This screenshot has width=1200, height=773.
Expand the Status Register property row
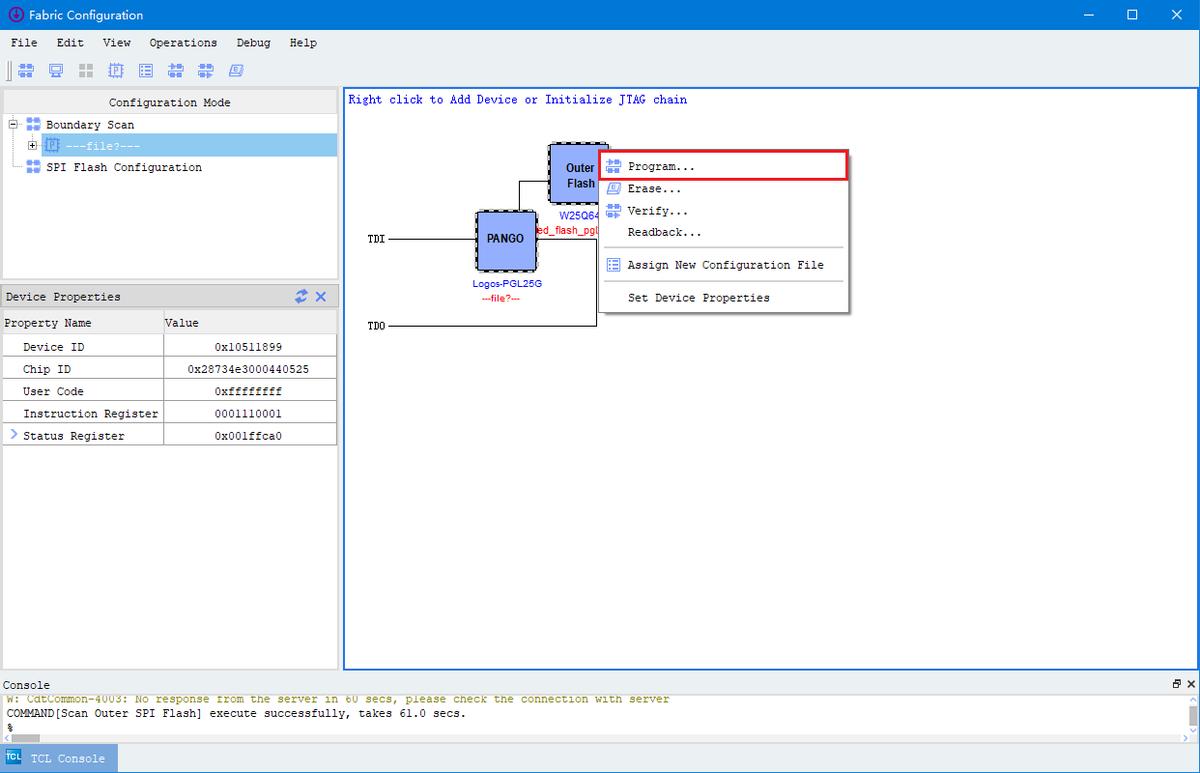13,435
